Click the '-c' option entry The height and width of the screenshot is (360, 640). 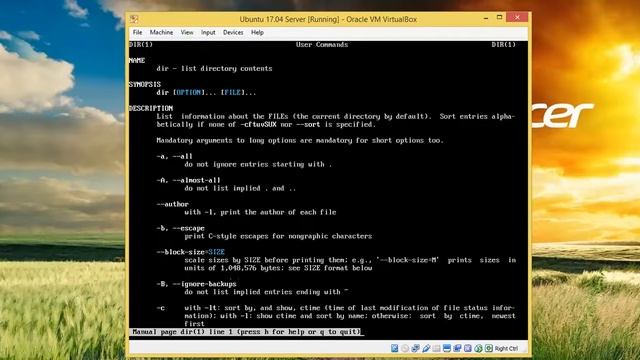tap(160, 308)
